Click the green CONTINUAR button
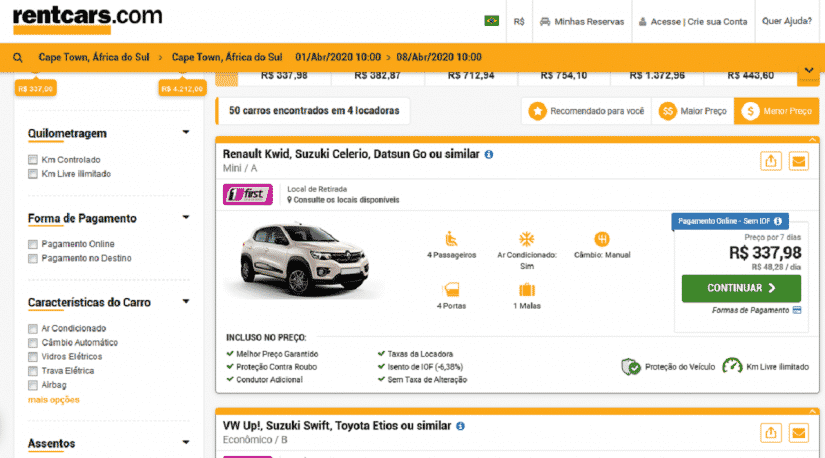The image size is (825, 458). 741,288
